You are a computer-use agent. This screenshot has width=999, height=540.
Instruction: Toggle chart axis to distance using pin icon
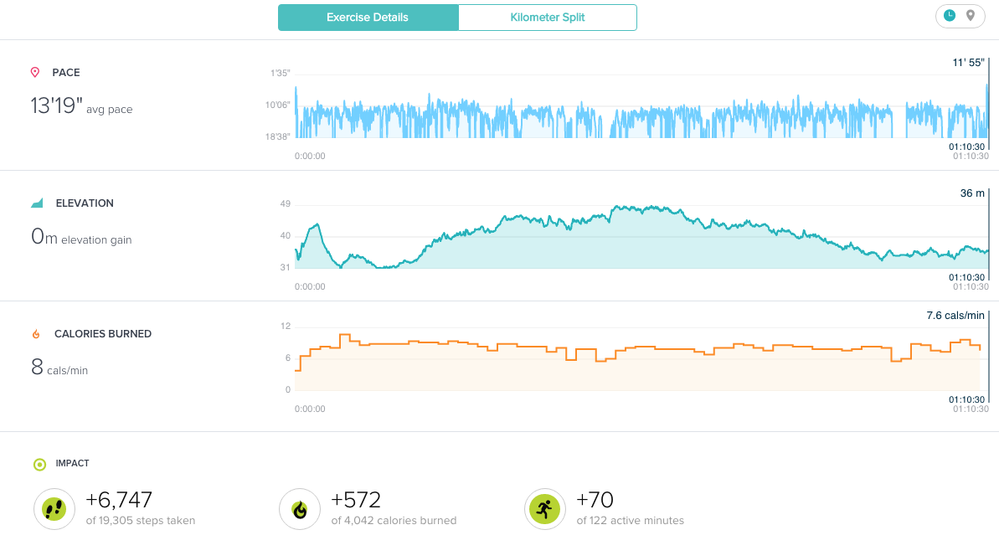(x=970, y=16)
